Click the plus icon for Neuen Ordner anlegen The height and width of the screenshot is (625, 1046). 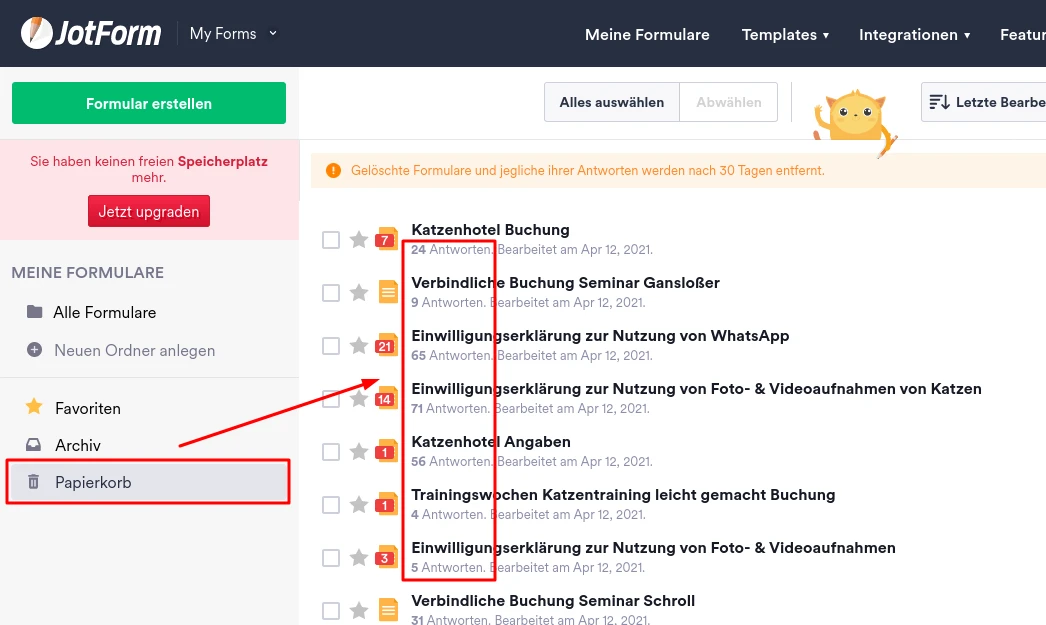click(35, 350)
